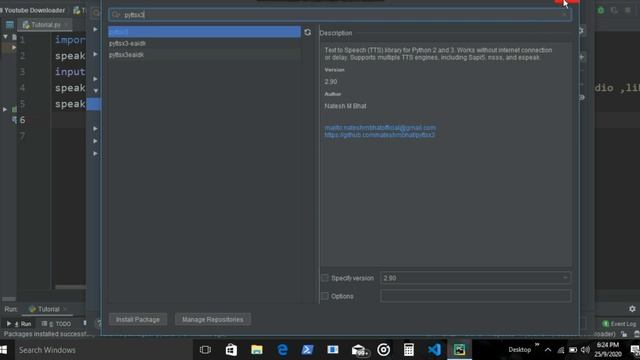Click the Manage Repositories button

click(213, 319)
